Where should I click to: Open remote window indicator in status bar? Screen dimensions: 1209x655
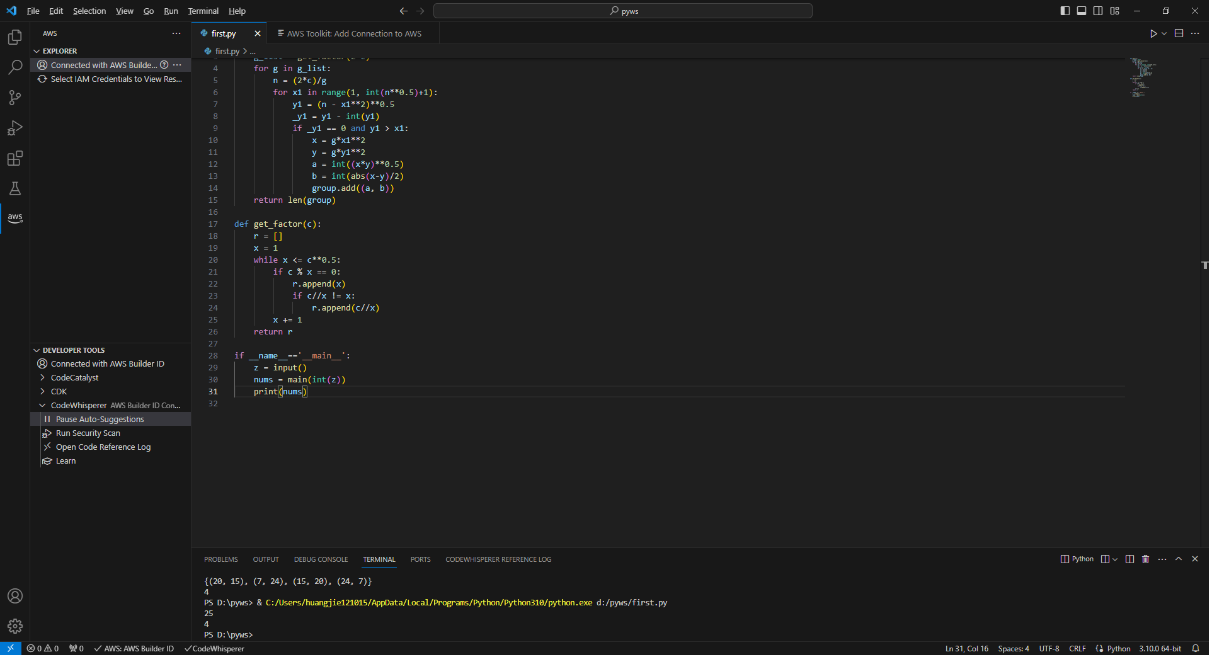tap(10, 648)
